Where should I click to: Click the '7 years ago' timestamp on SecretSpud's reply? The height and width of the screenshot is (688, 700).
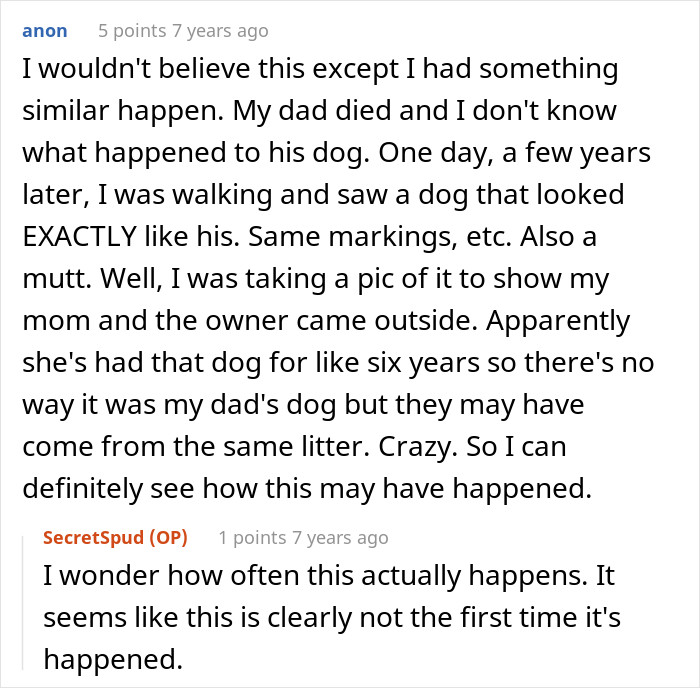[340, 538]
